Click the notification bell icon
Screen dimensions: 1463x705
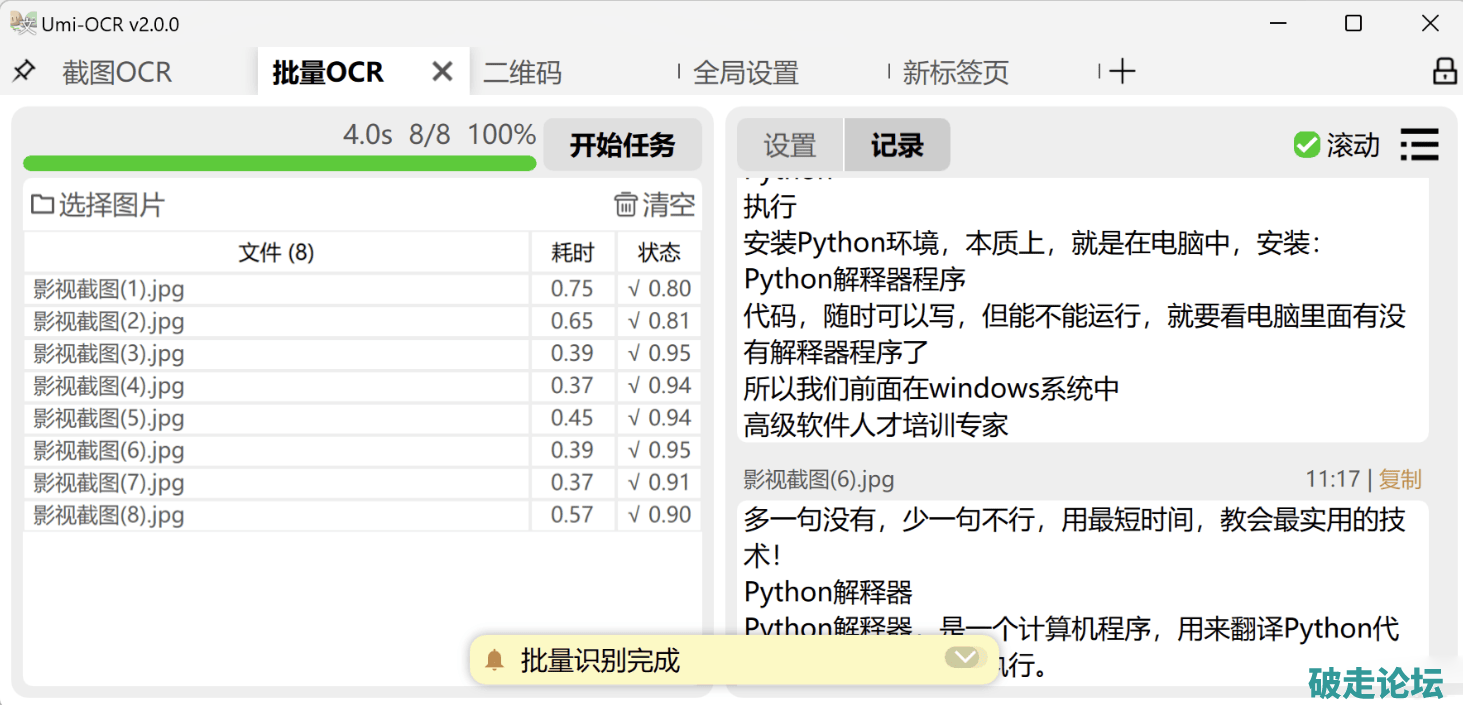494,660
